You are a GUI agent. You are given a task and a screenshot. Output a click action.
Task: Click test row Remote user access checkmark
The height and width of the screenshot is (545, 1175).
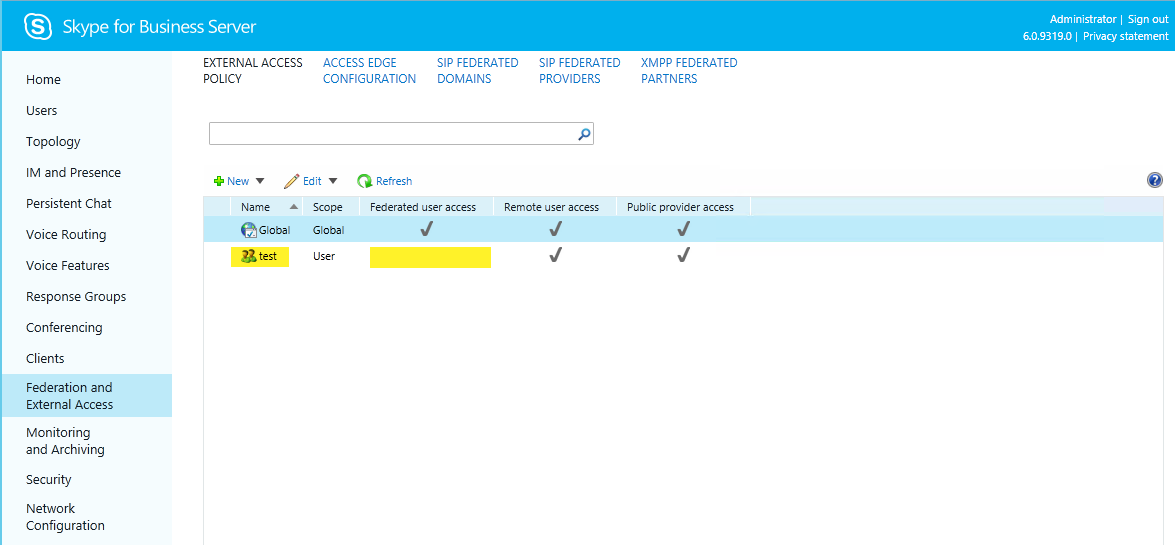[x=555, y=256]
